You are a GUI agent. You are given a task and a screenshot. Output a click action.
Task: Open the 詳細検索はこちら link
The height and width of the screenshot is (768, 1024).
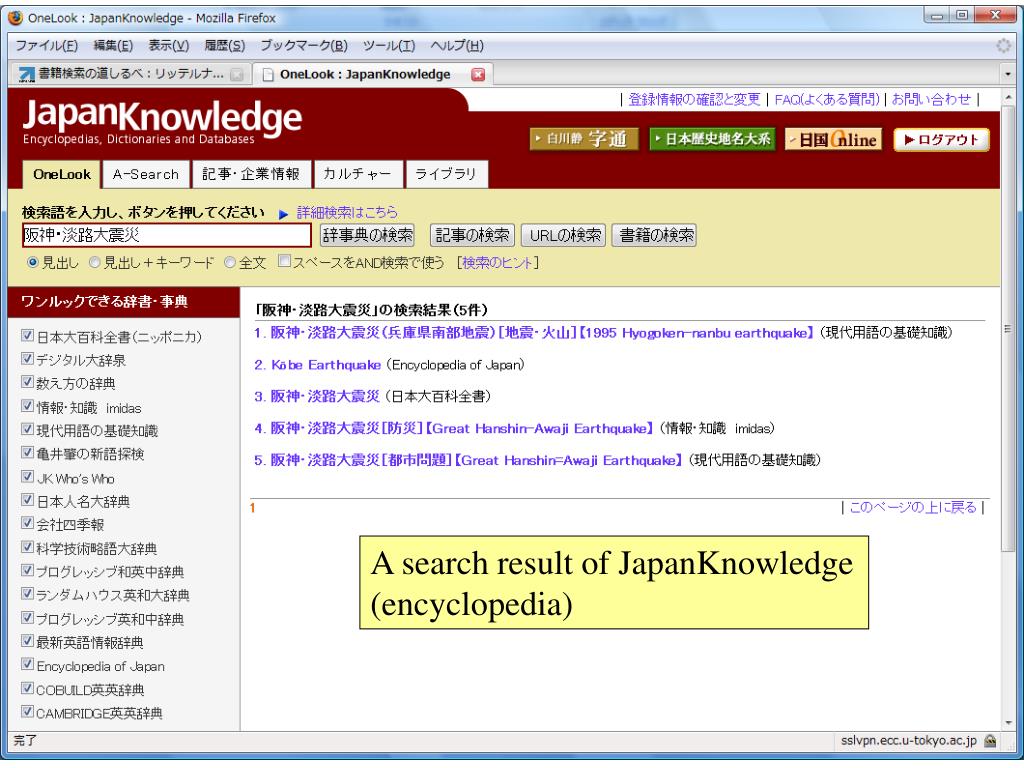(x=347, y=212)
